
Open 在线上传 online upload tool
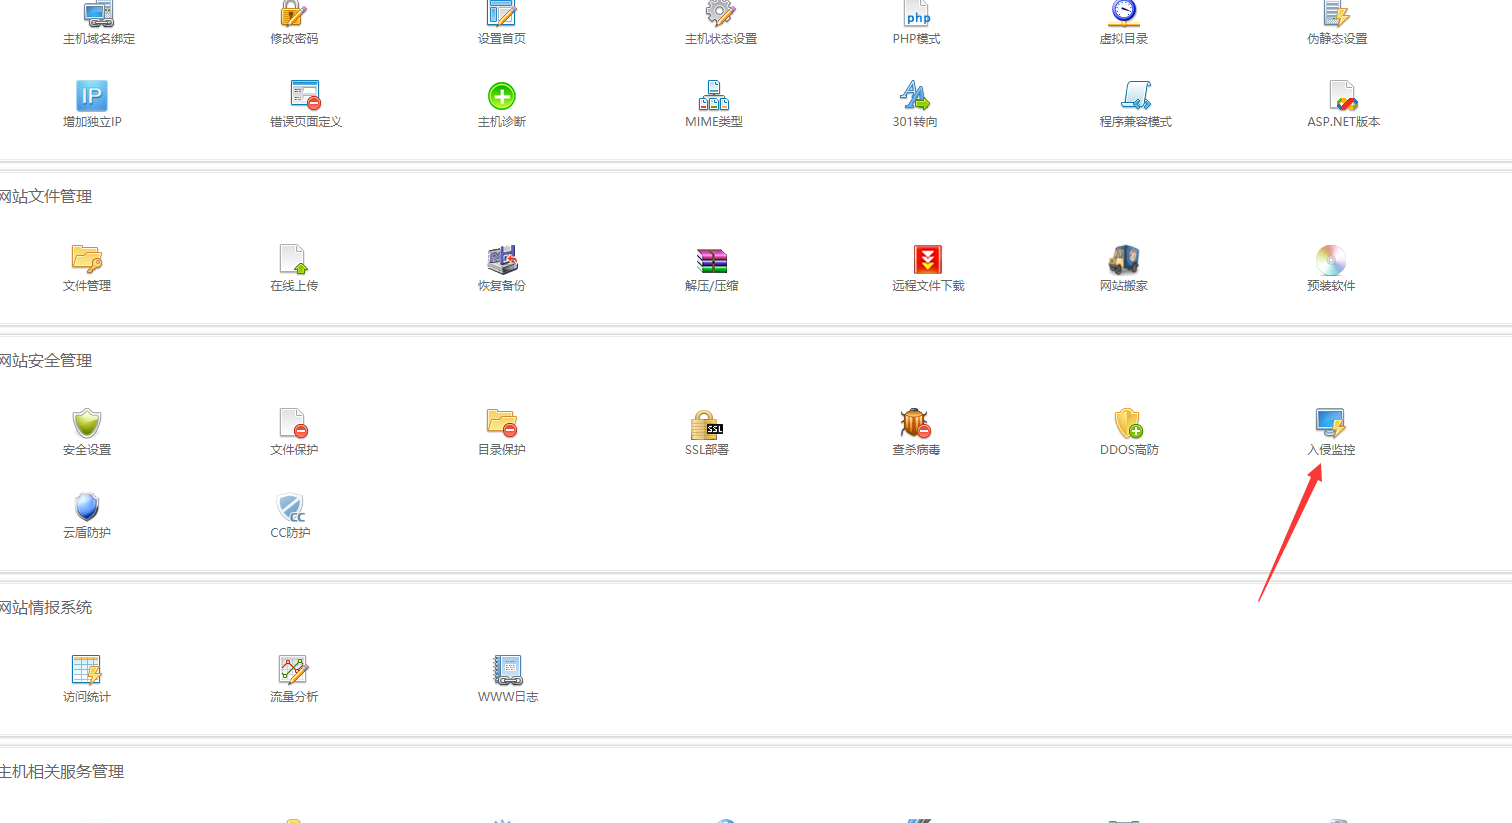point(293,260)
